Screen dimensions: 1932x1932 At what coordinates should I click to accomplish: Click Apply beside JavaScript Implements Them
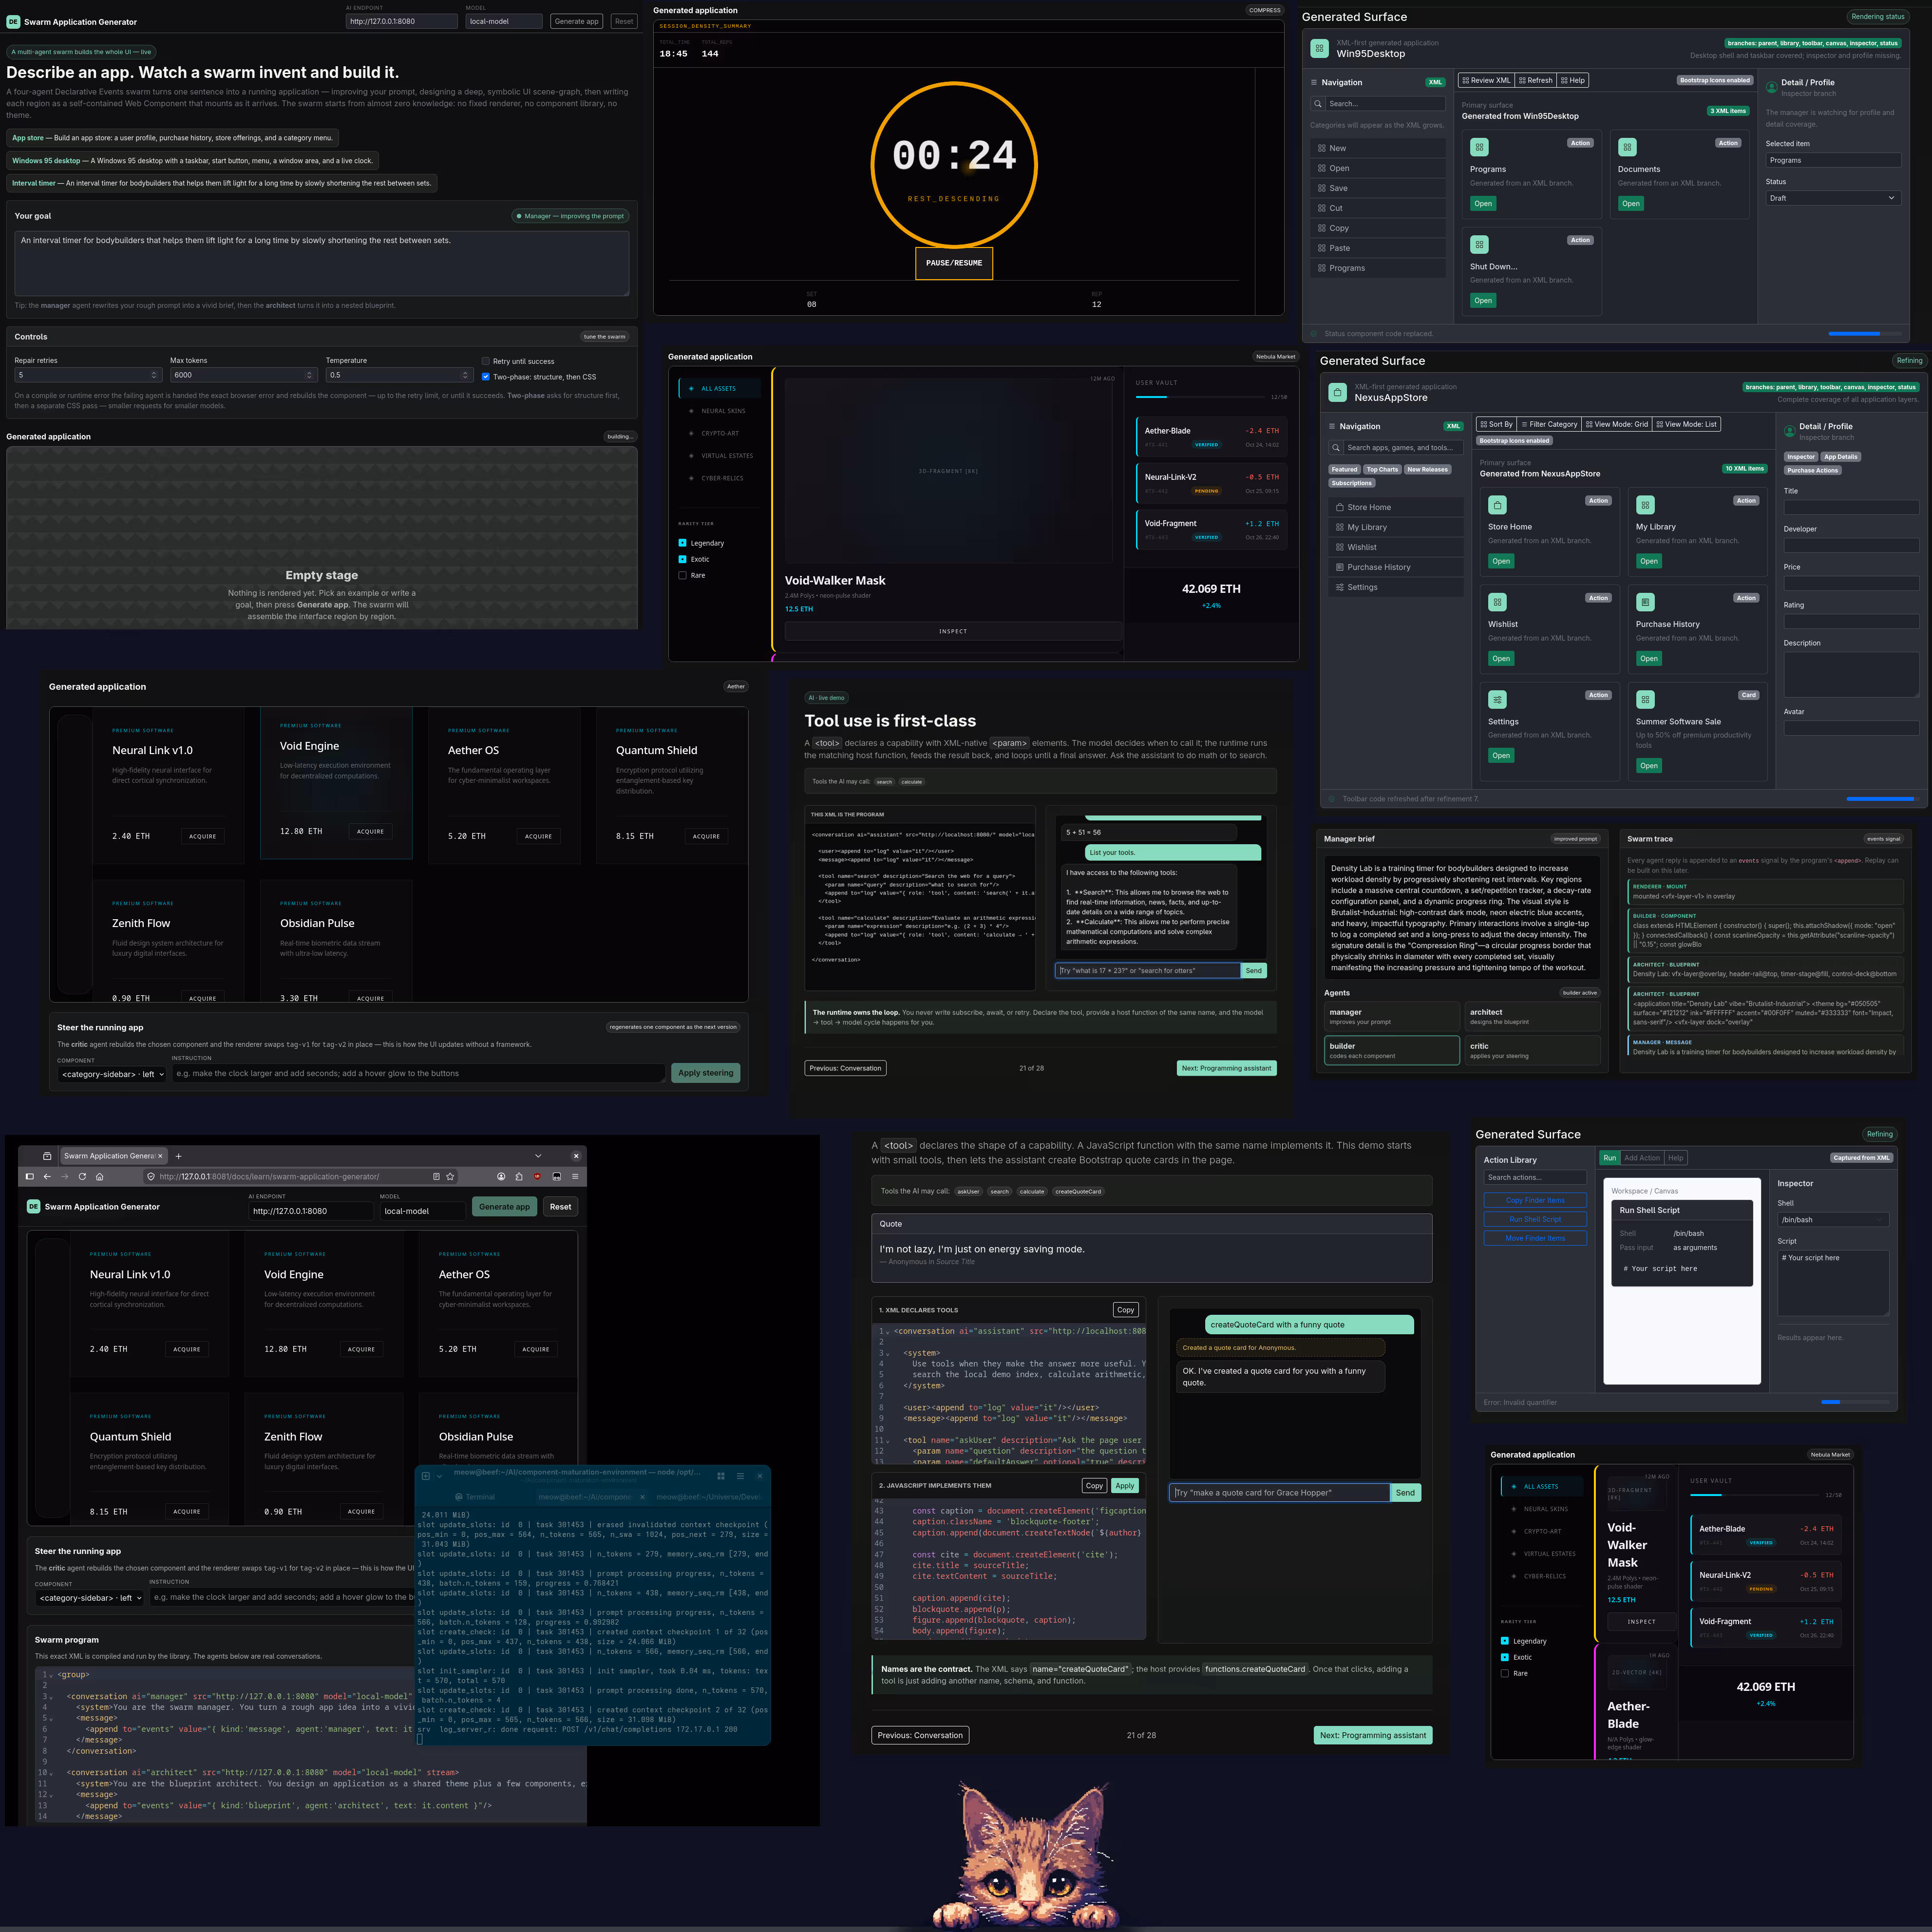coord(1125,1486)
